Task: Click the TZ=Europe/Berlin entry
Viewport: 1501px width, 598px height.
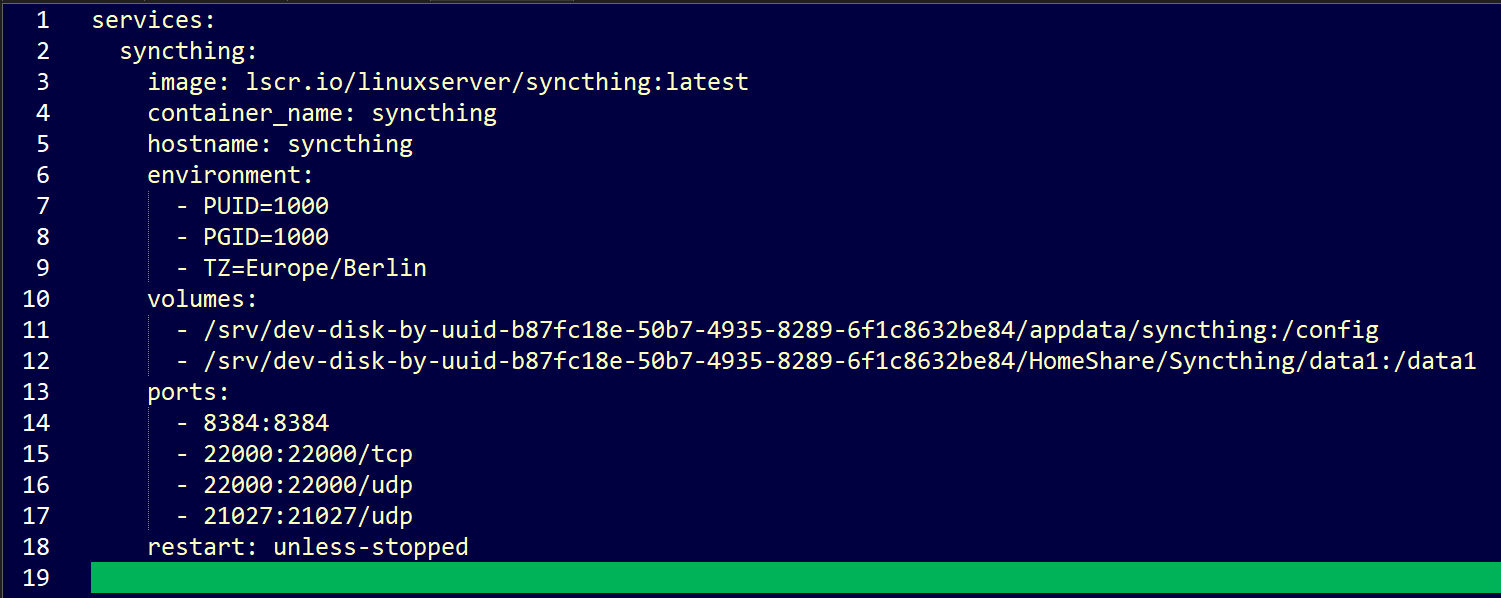Action: (314, 268)
